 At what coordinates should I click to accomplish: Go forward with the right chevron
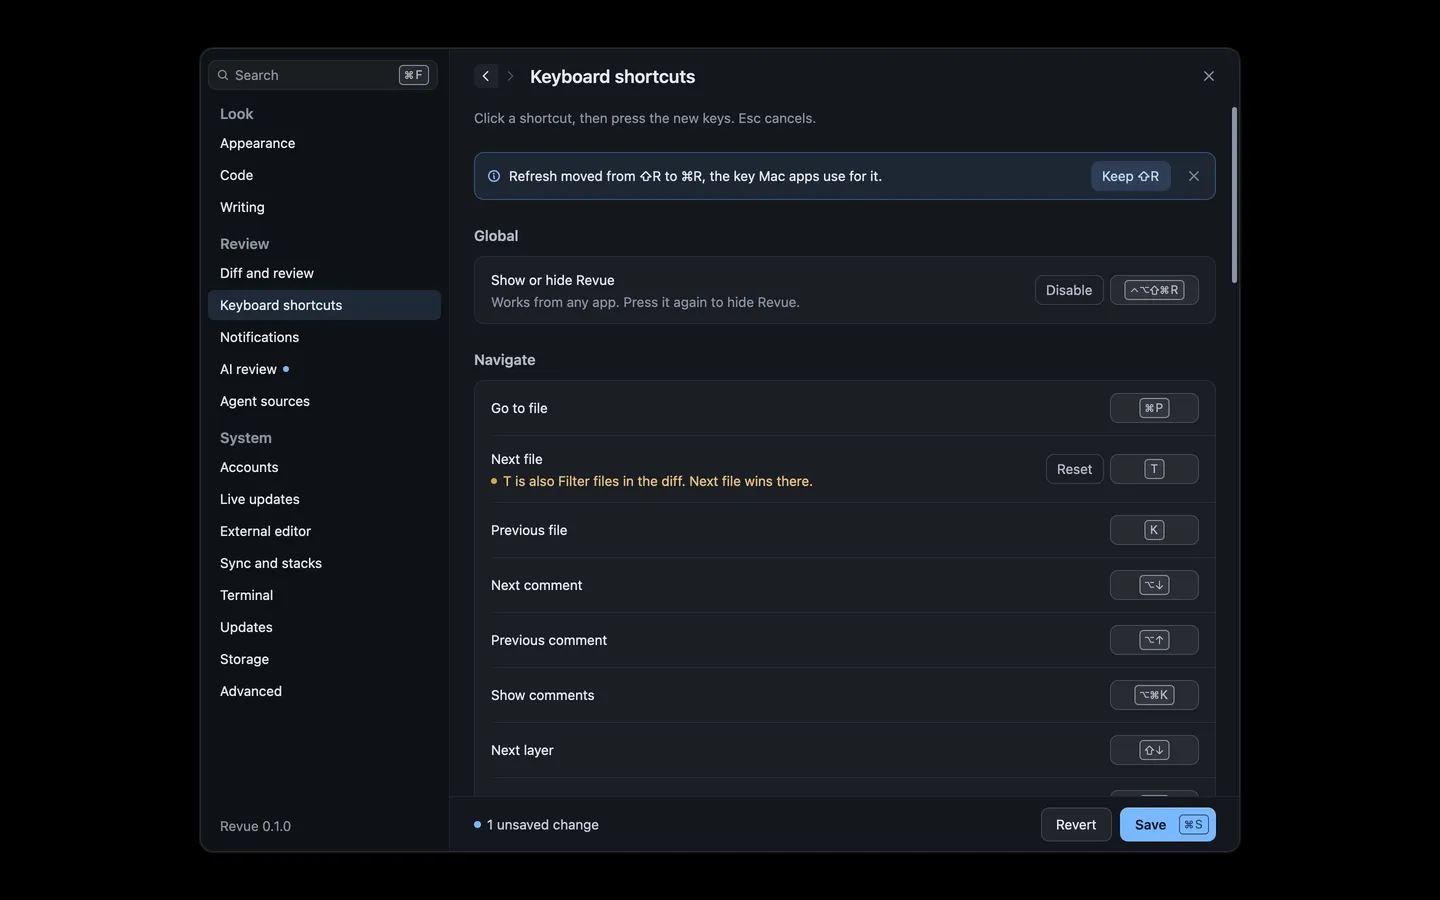510,76
